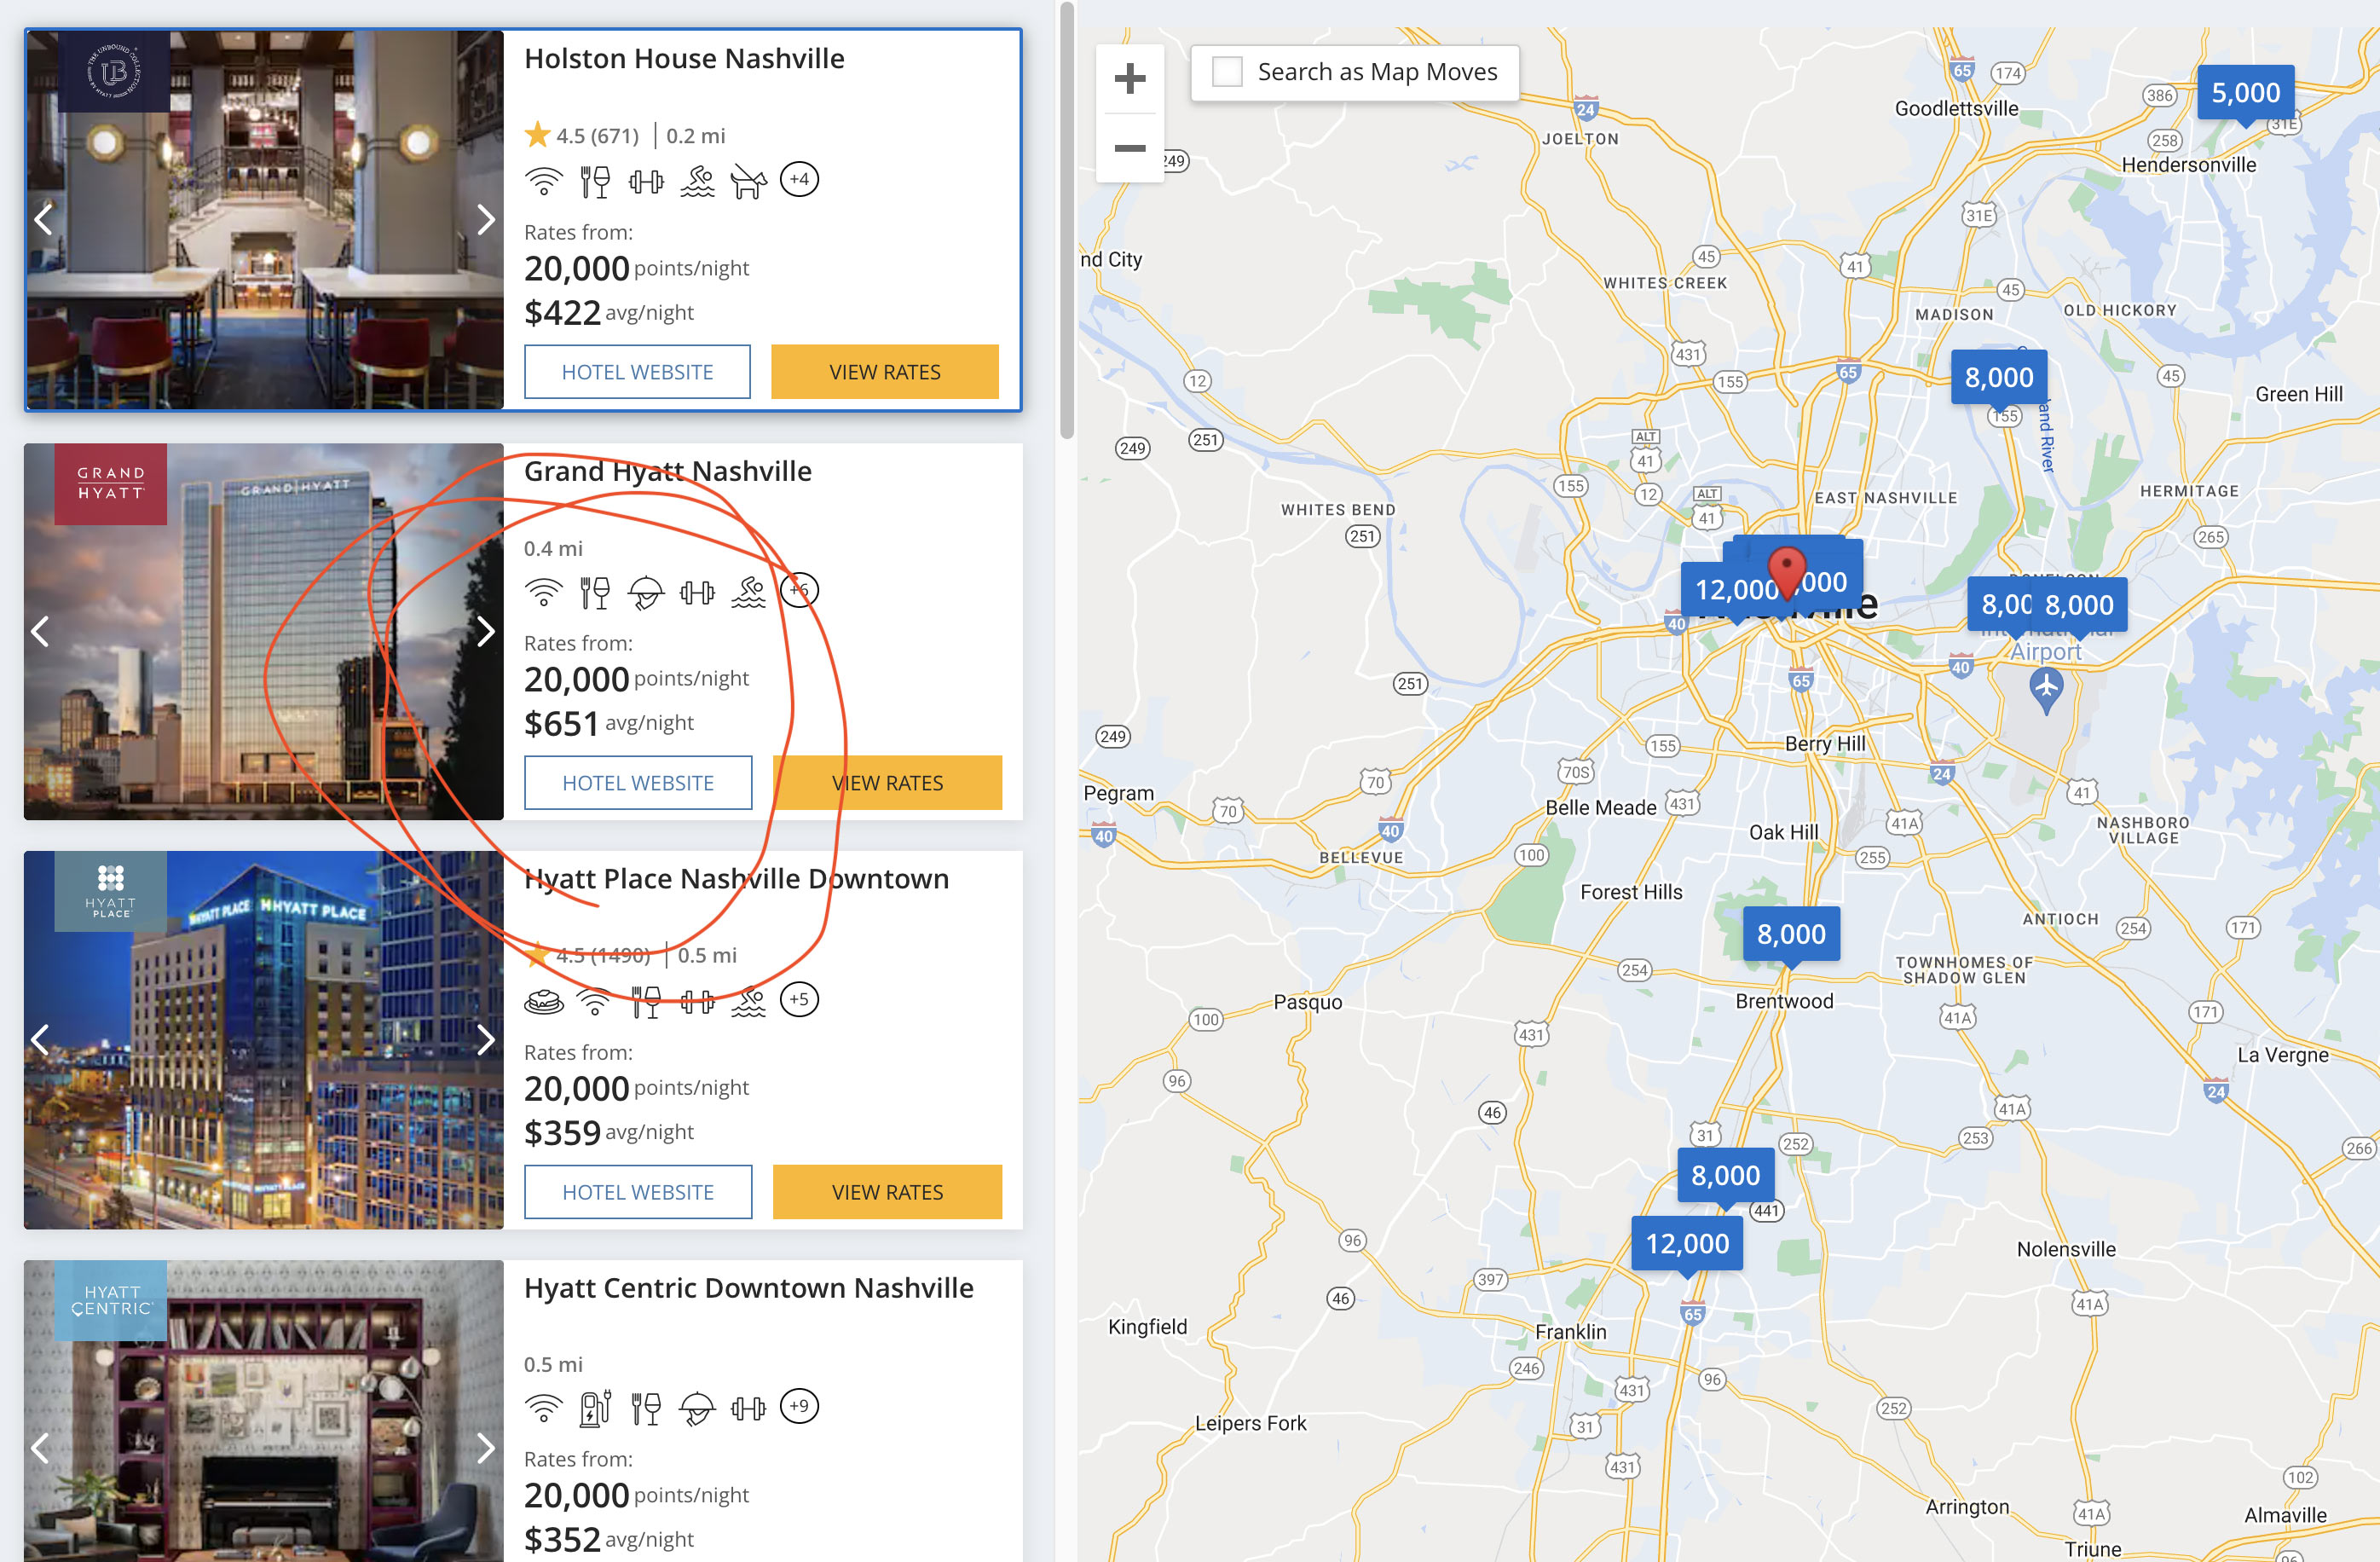Enable Search as Map Moves checkbox

[x=1227, y=72]
